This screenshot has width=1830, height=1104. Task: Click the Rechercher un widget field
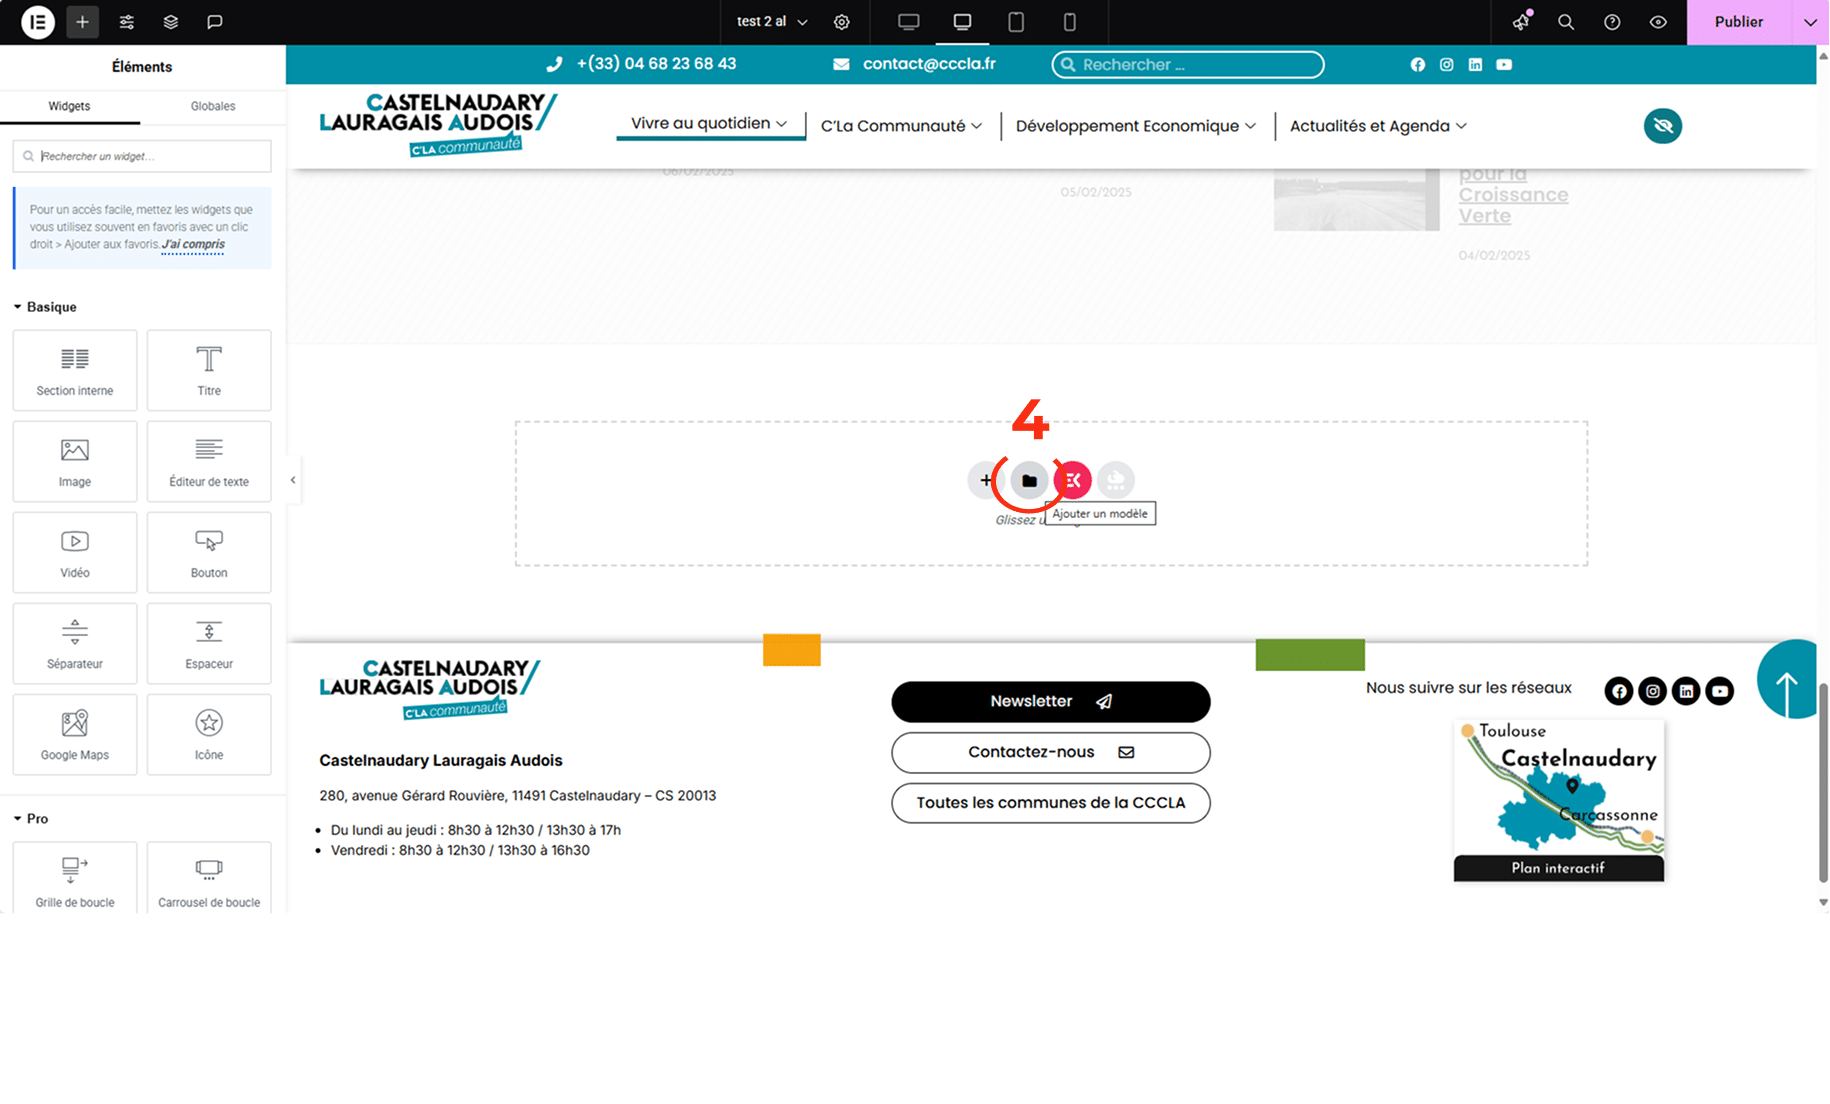tap(142, 156)
